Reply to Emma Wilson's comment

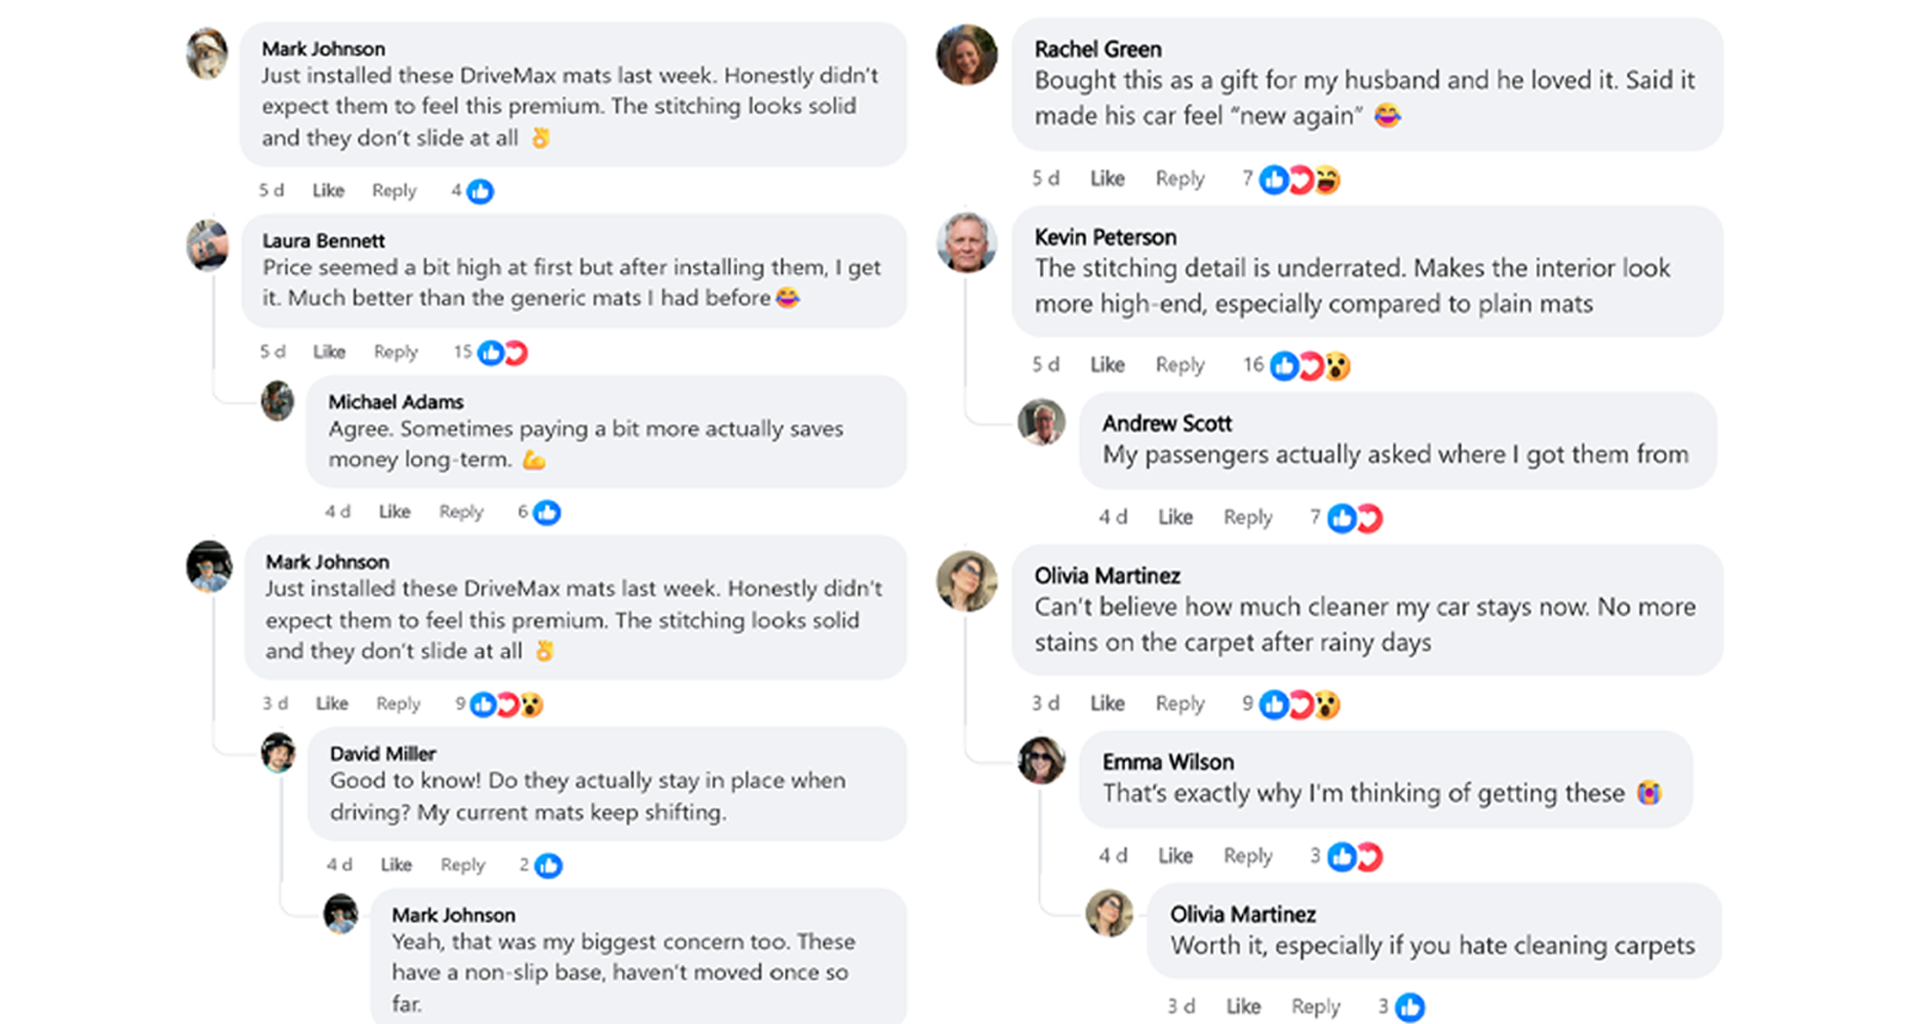click(x=1247, y=856)
